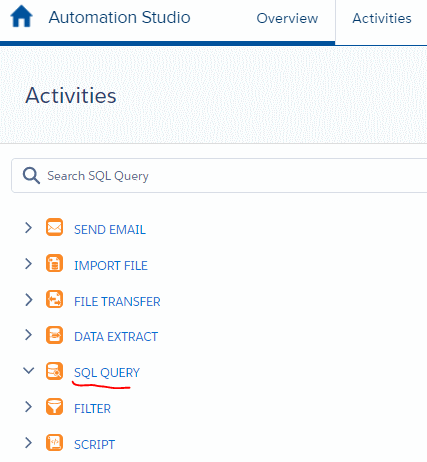Click the Filter funnel icon
427x462 pixels.
[54, 407]
